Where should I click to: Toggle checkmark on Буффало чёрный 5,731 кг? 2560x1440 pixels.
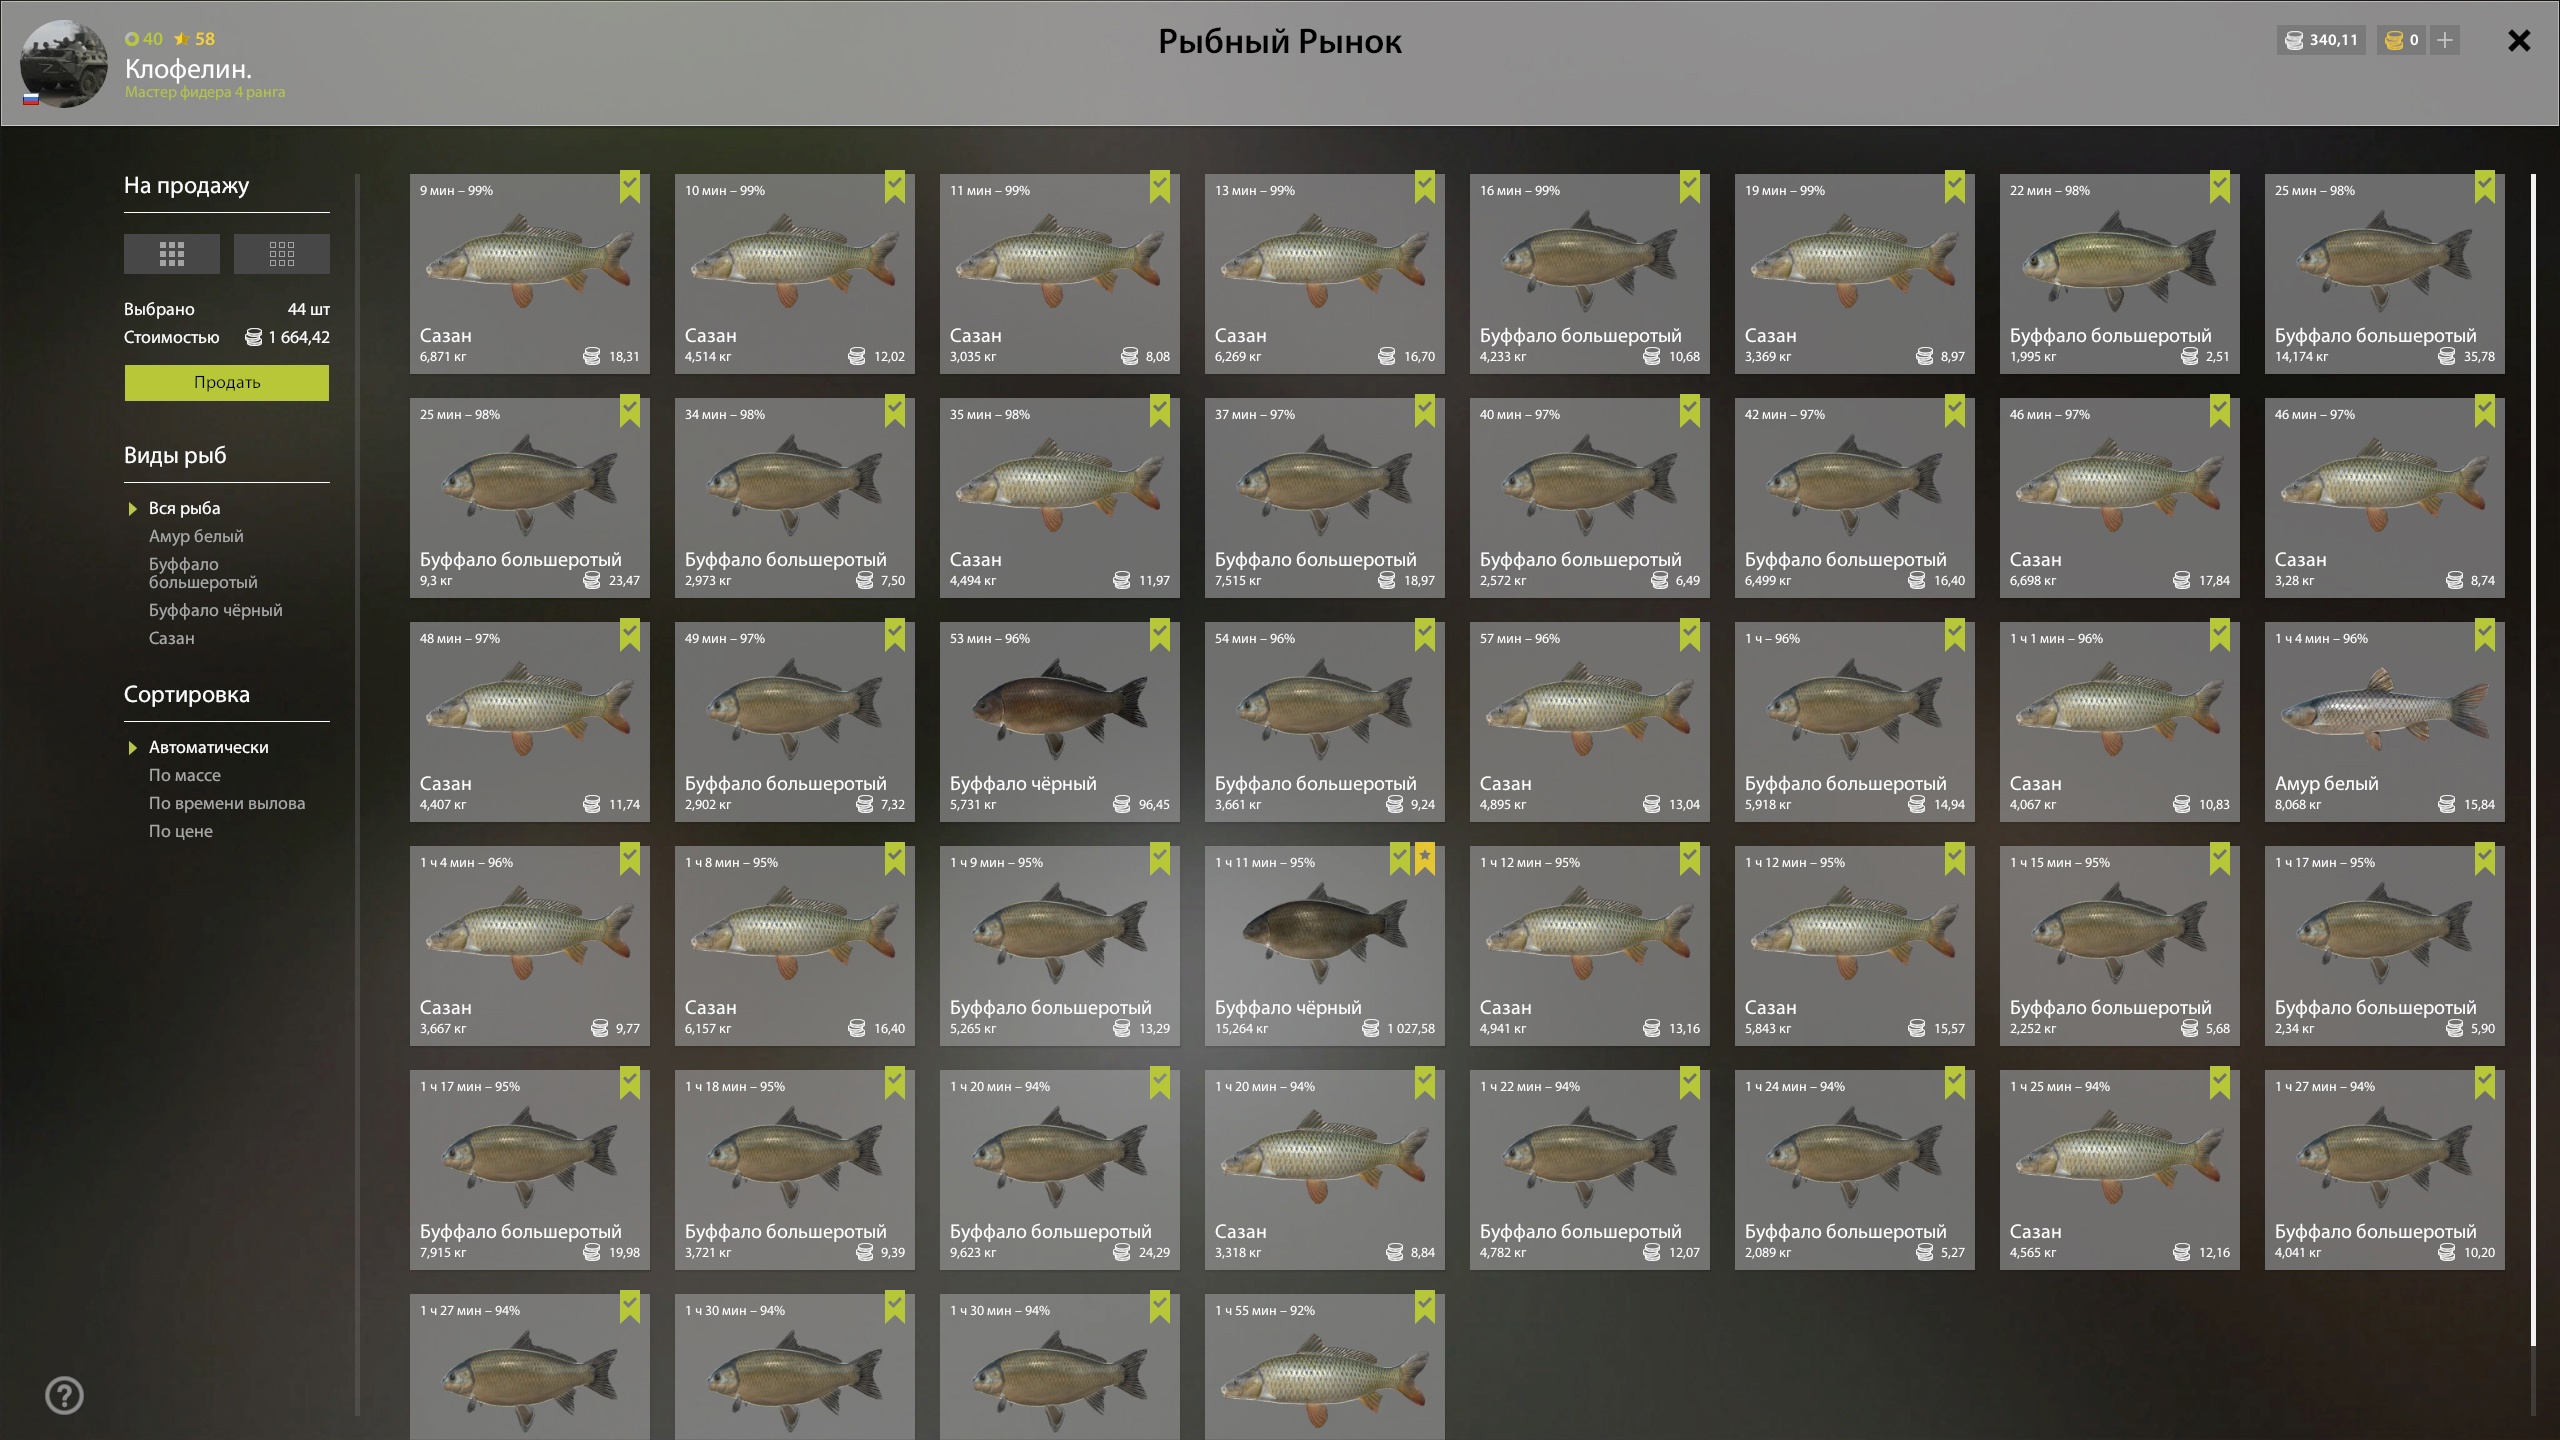click(x=1160, y=634)
